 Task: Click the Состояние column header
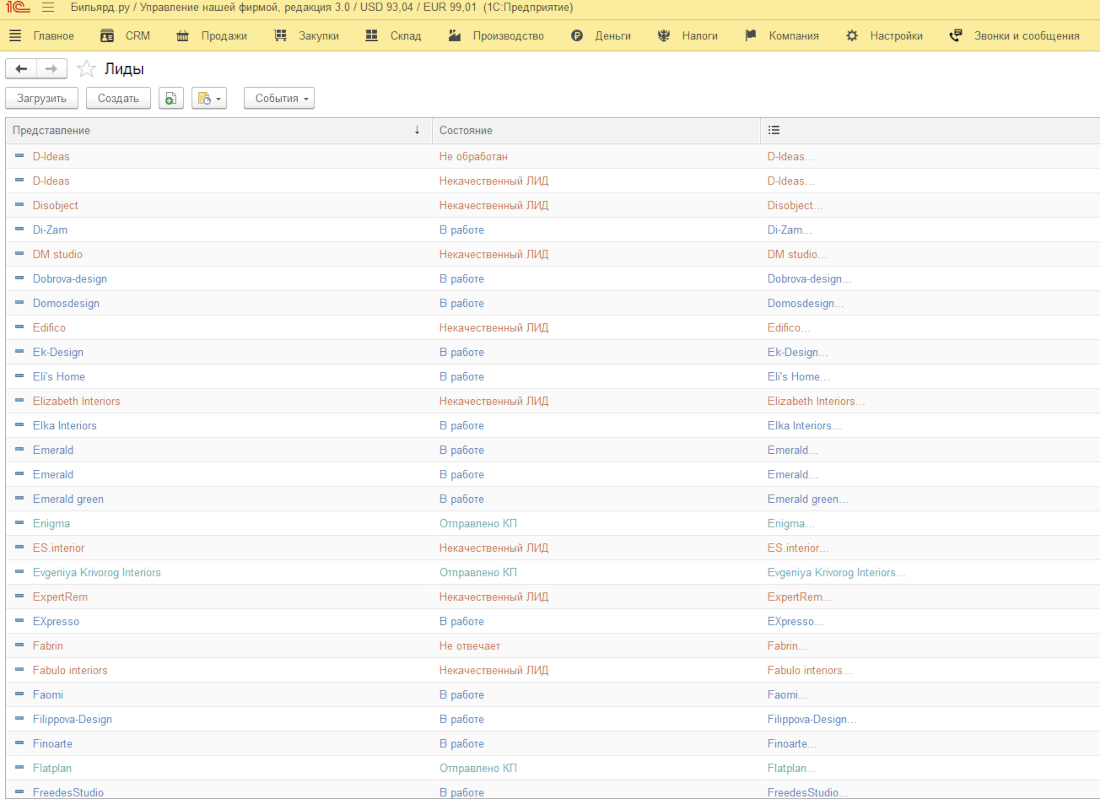click(x=596, y=131)
